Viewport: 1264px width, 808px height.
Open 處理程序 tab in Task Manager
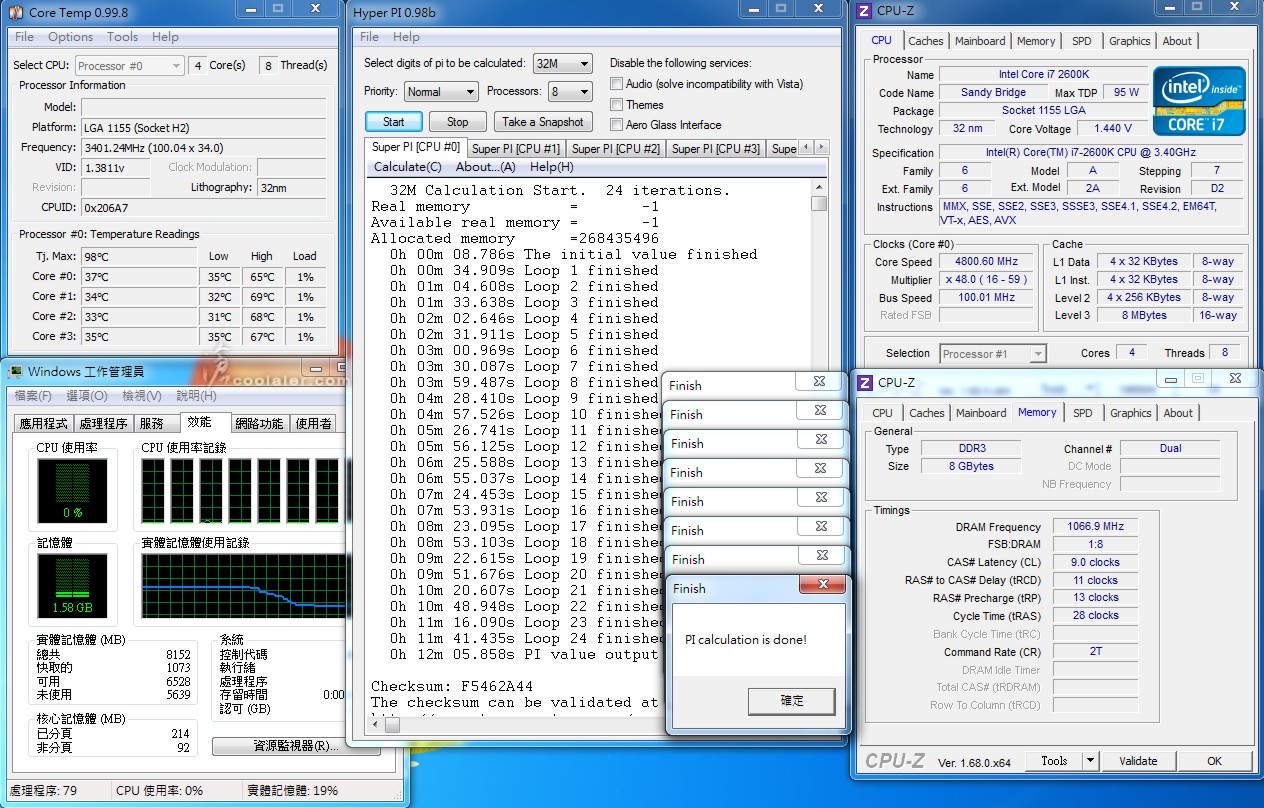tap(104, 424)
